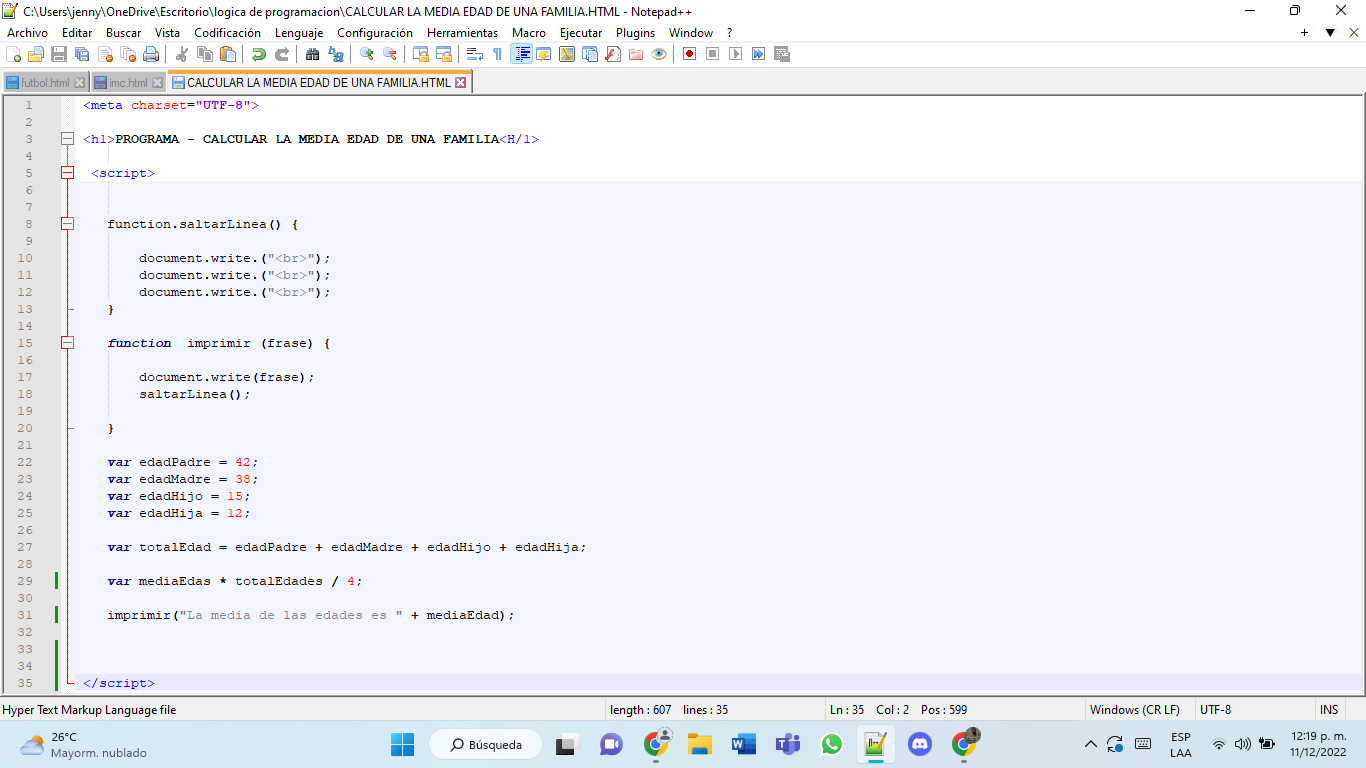Image resolution: width=1366 pixels, height=768 pixels.
Task: Open the Lenguaje menu
Action: pos(299,33)
